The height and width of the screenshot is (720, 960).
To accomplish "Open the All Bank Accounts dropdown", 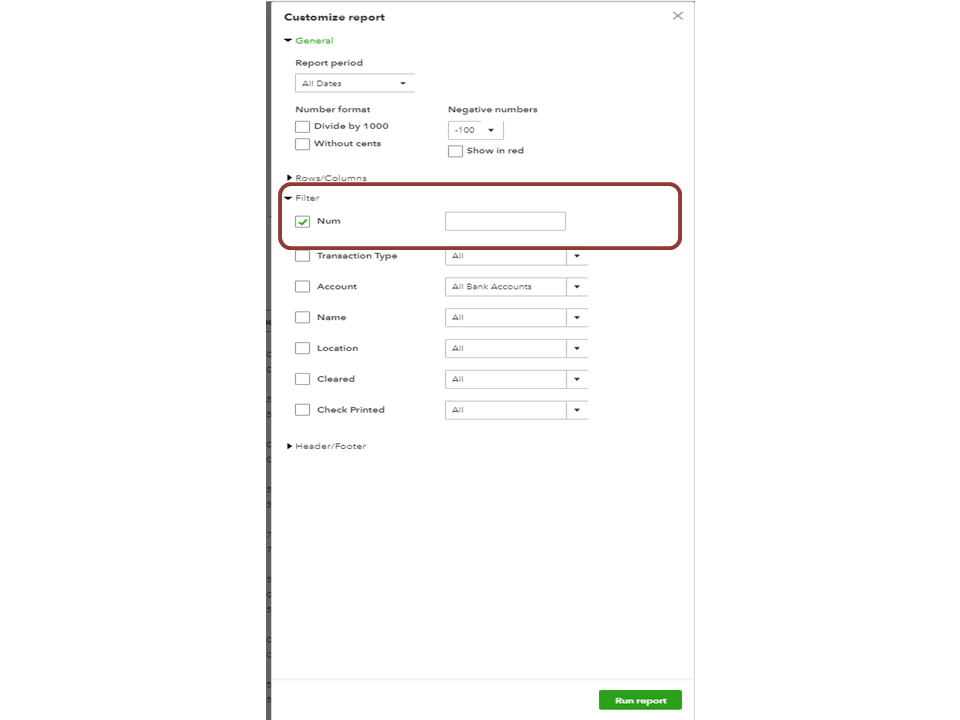I will [576, 287].
